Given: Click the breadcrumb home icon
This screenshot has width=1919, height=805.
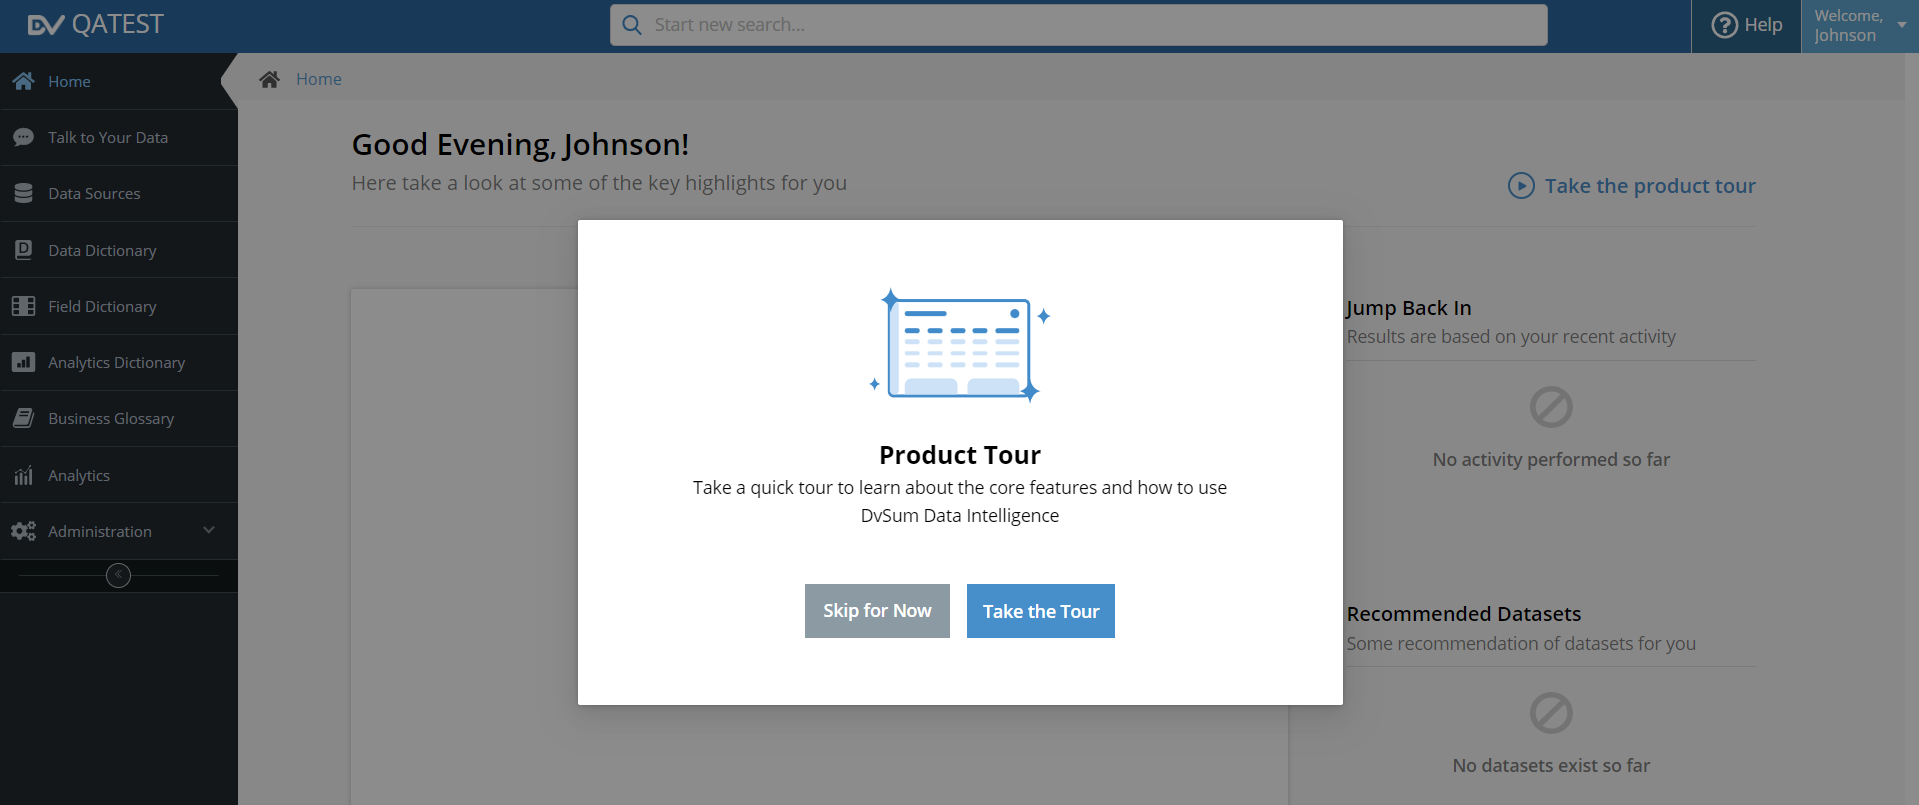Looking at the screenshot, I should click(269, 79).
